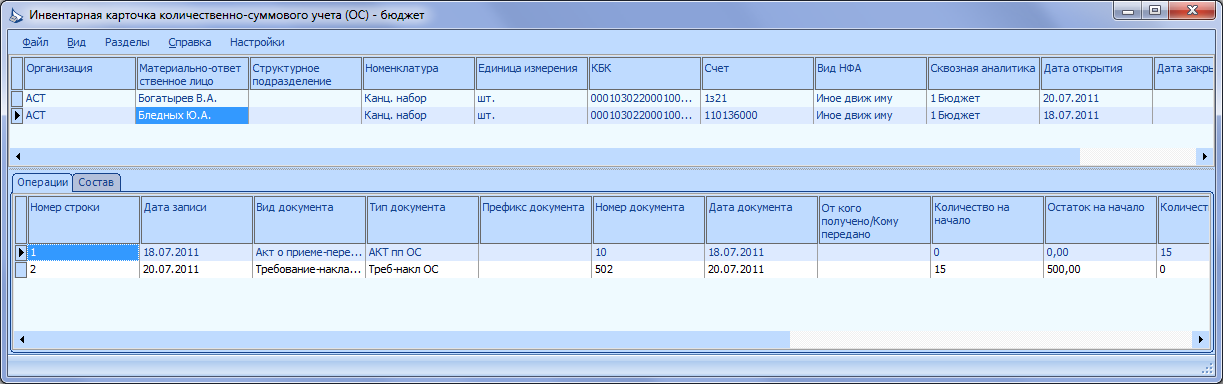The width and height of the screenshot is (1223, 384).
Task: Click right arrow of upper horizontal scrollbar
Action: coord(1205,157)
